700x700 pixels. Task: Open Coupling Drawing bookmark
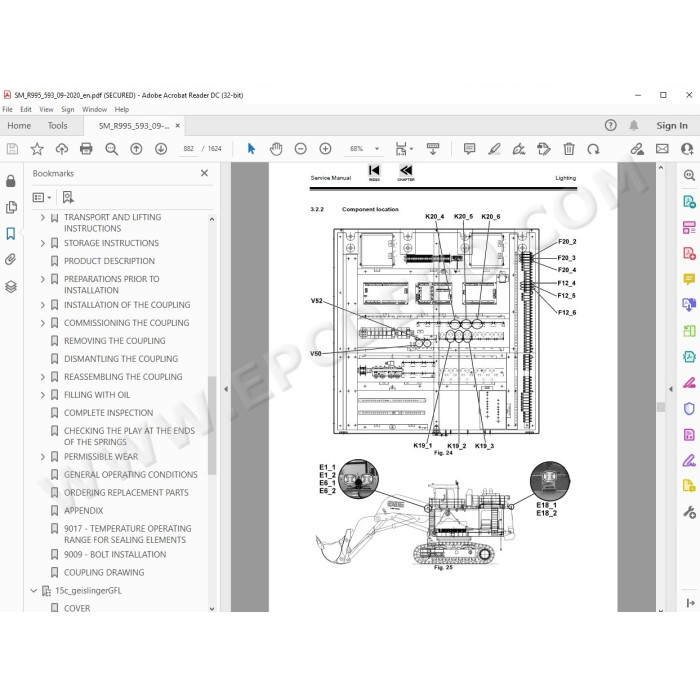point(104,573)
